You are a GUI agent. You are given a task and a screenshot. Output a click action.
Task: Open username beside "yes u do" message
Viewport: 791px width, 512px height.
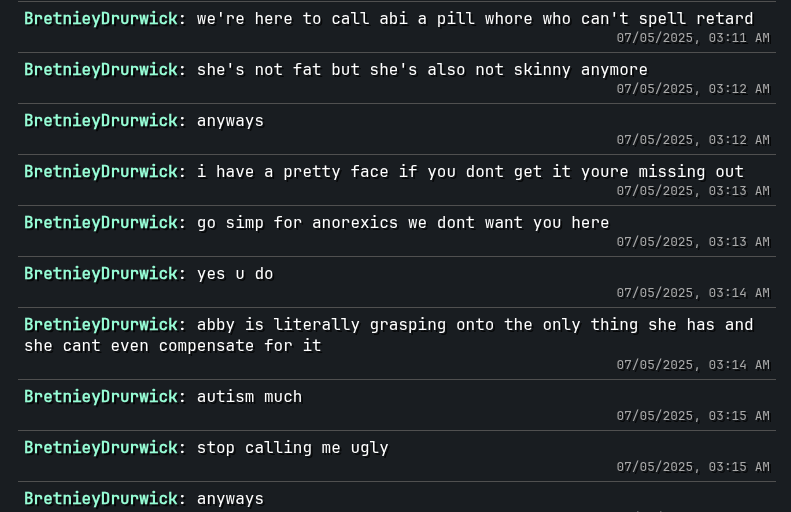pos(100,274)
